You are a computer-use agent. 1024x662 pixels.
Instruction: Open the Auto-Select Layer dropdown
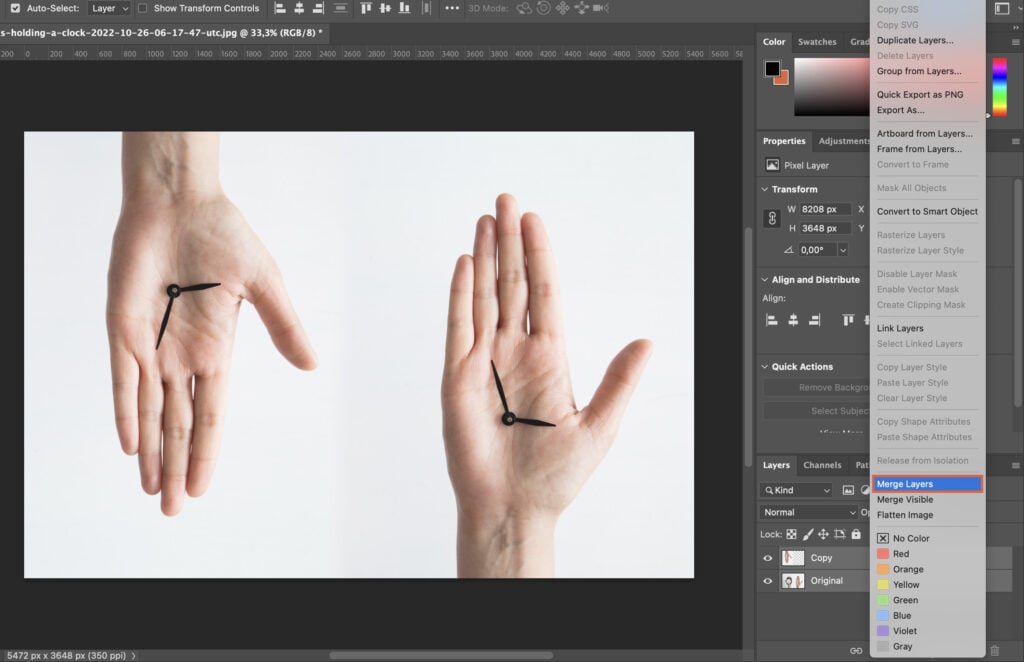[x=110, y=8]
